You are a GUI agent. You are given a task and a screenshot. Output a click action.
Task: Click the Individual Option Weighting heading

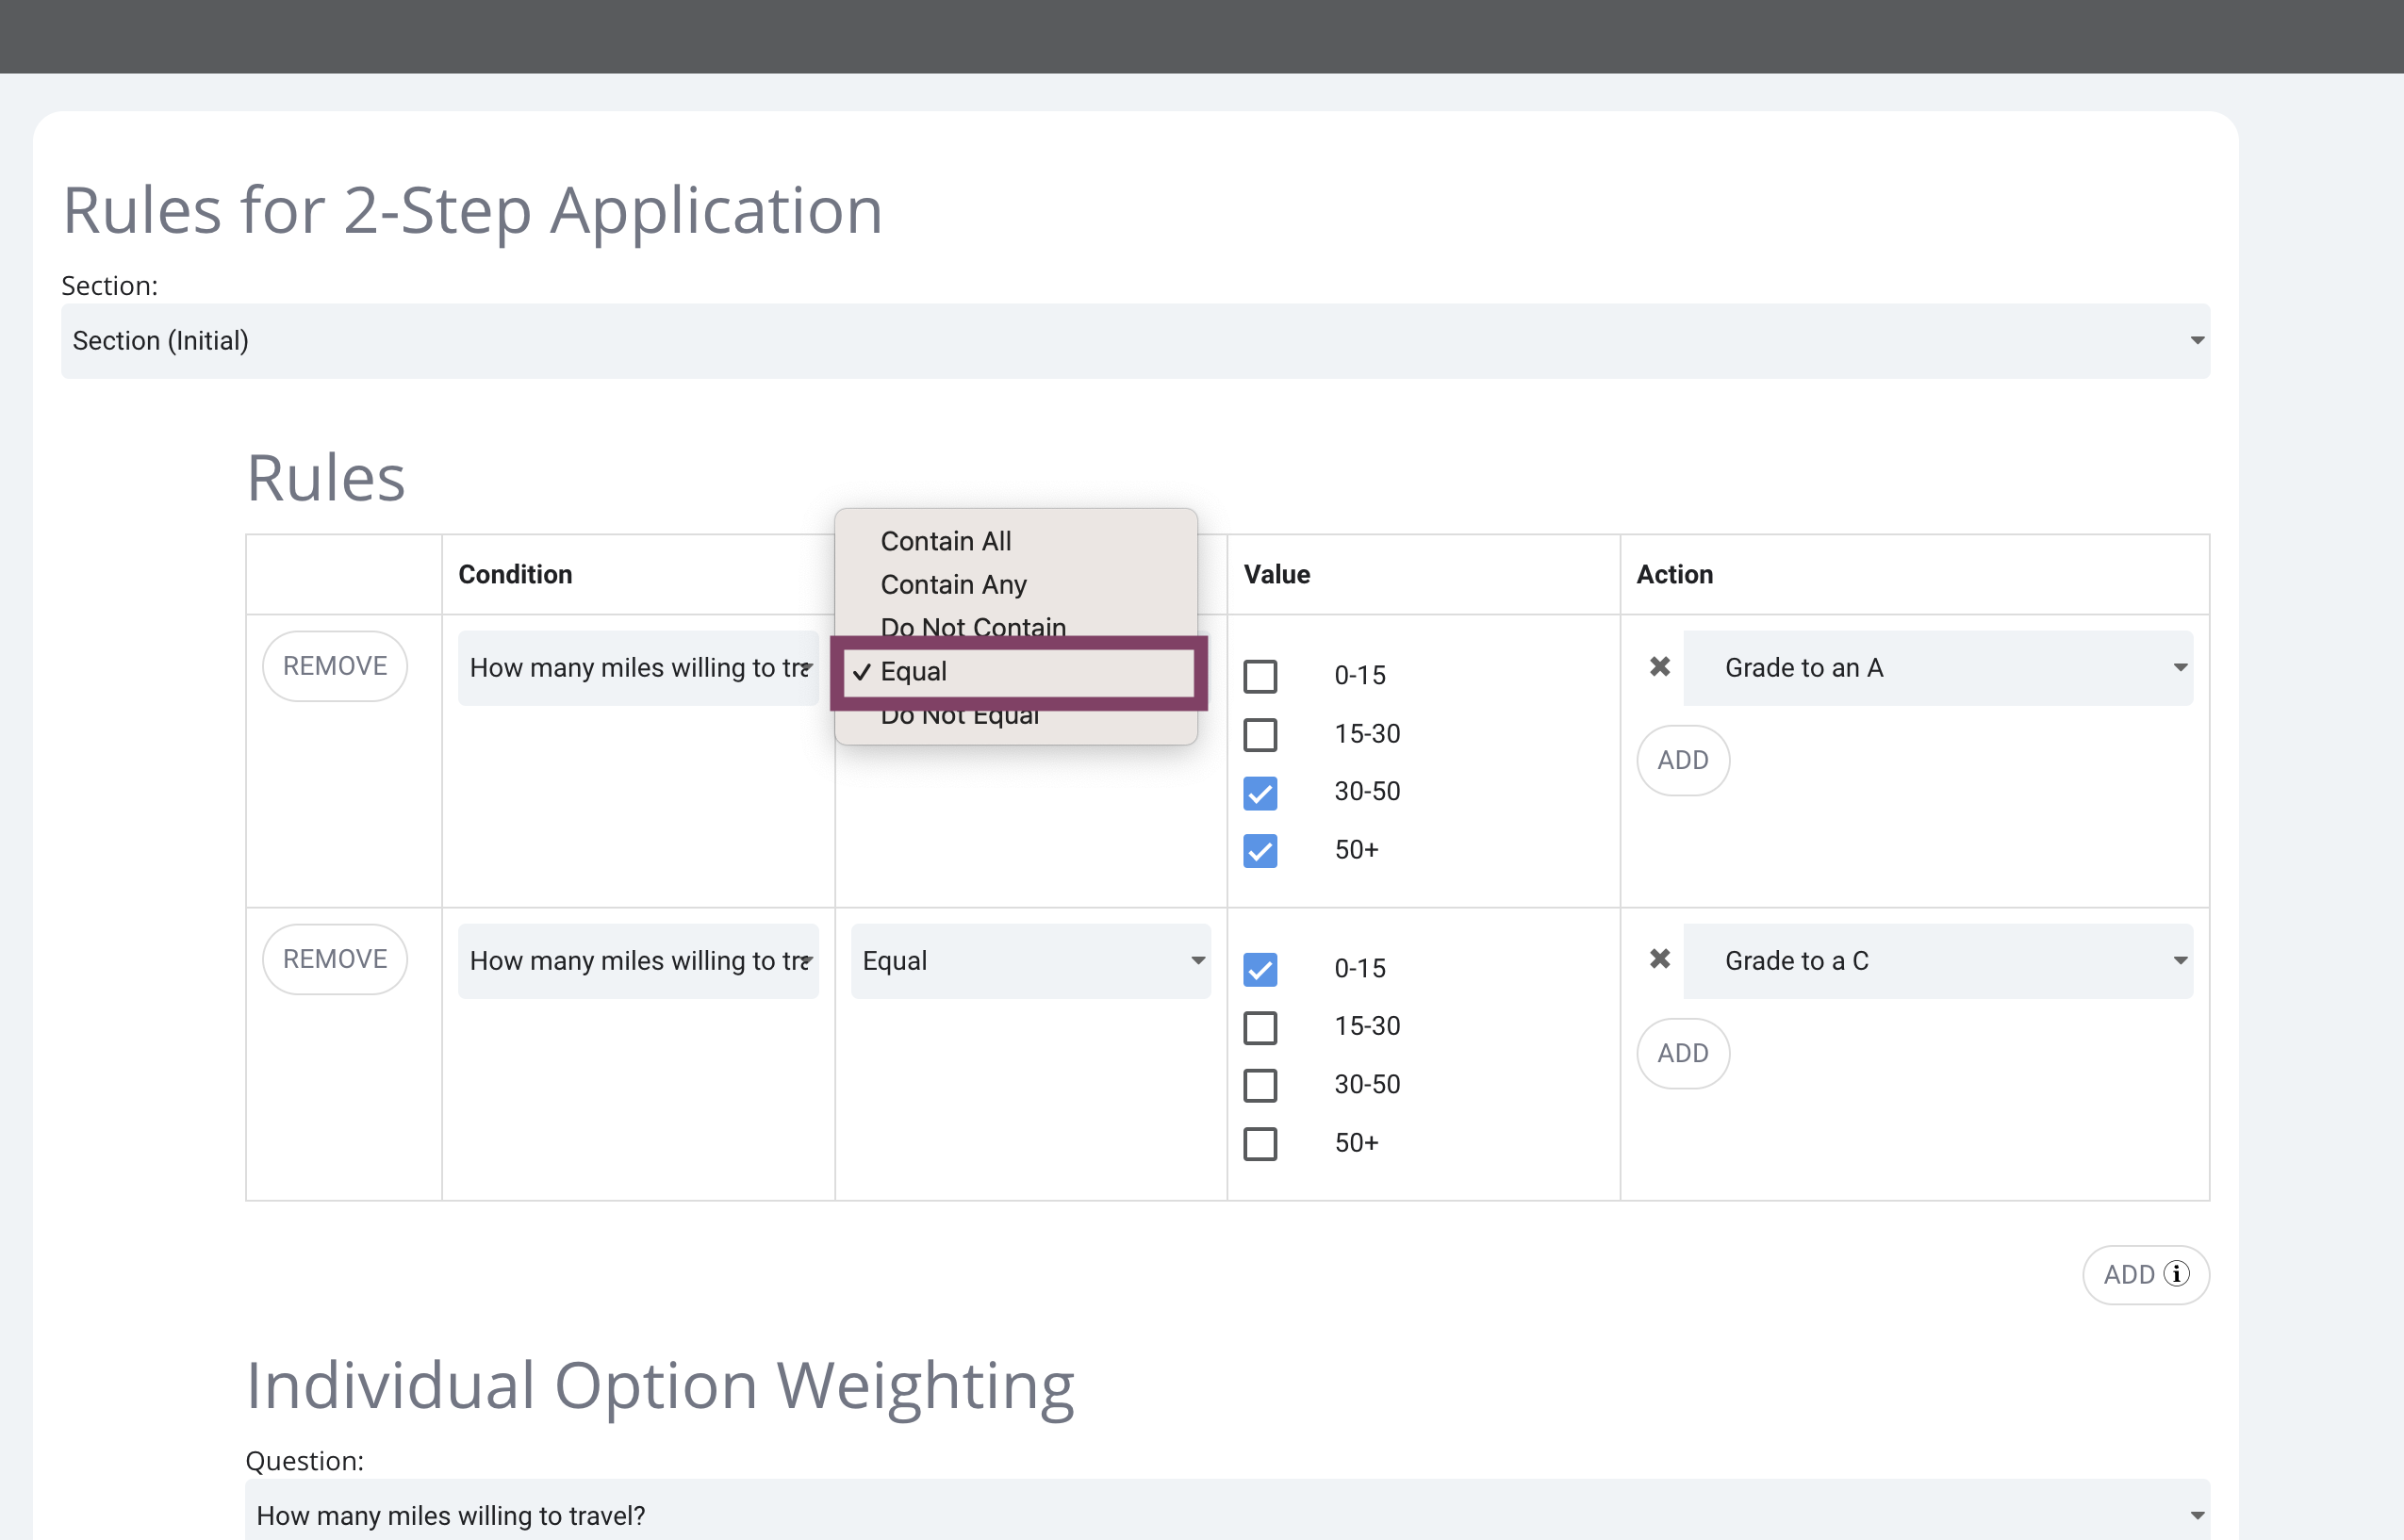pos(660,1386)
